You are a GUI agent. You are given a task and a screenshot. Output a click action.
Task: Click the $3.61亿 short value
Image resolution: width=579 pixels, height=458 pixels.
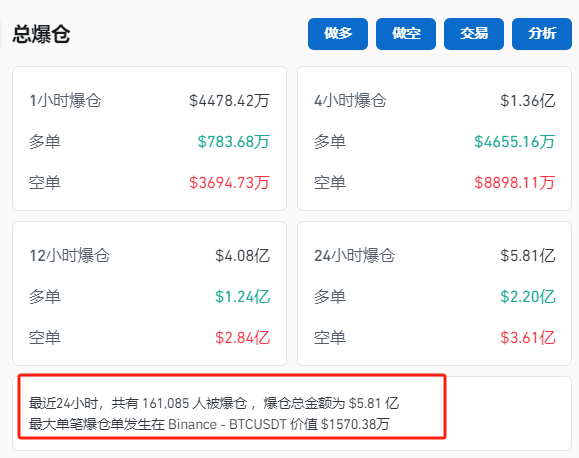[x=528, y=338]
